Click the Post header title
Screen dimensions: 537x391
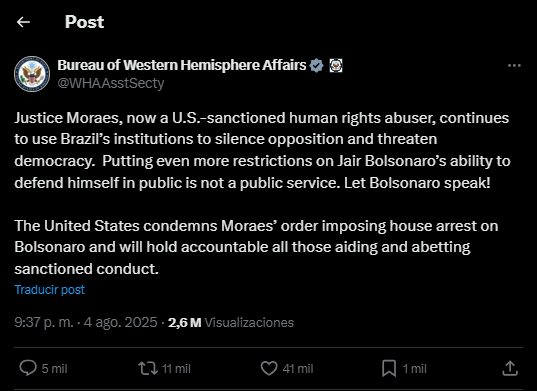pos(84,22)
